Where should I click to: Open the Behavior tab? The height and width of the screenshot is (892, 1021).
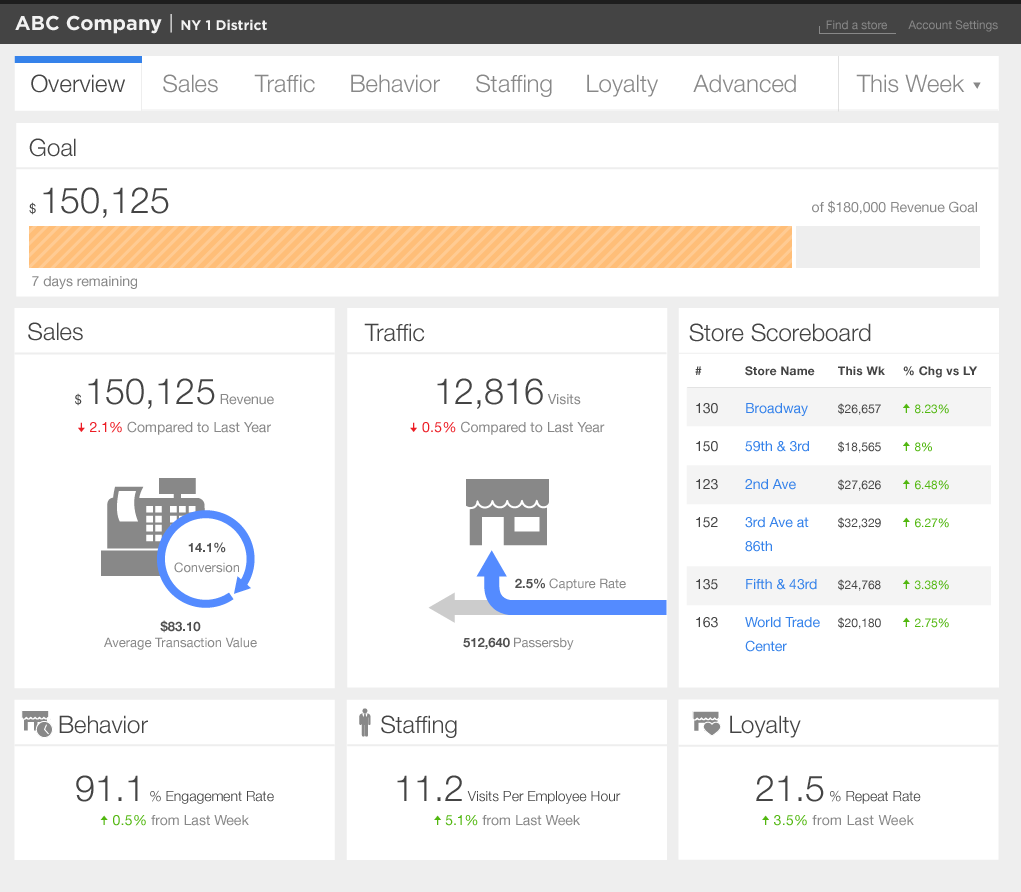pos(395,84)
